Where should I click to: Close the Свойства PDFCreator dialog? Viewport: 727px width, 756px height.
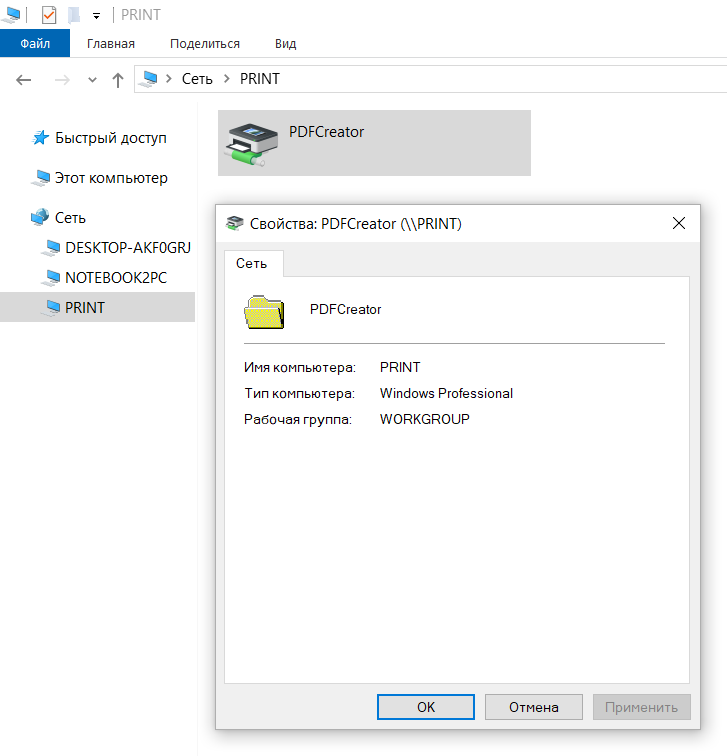(x=678, y=223)
